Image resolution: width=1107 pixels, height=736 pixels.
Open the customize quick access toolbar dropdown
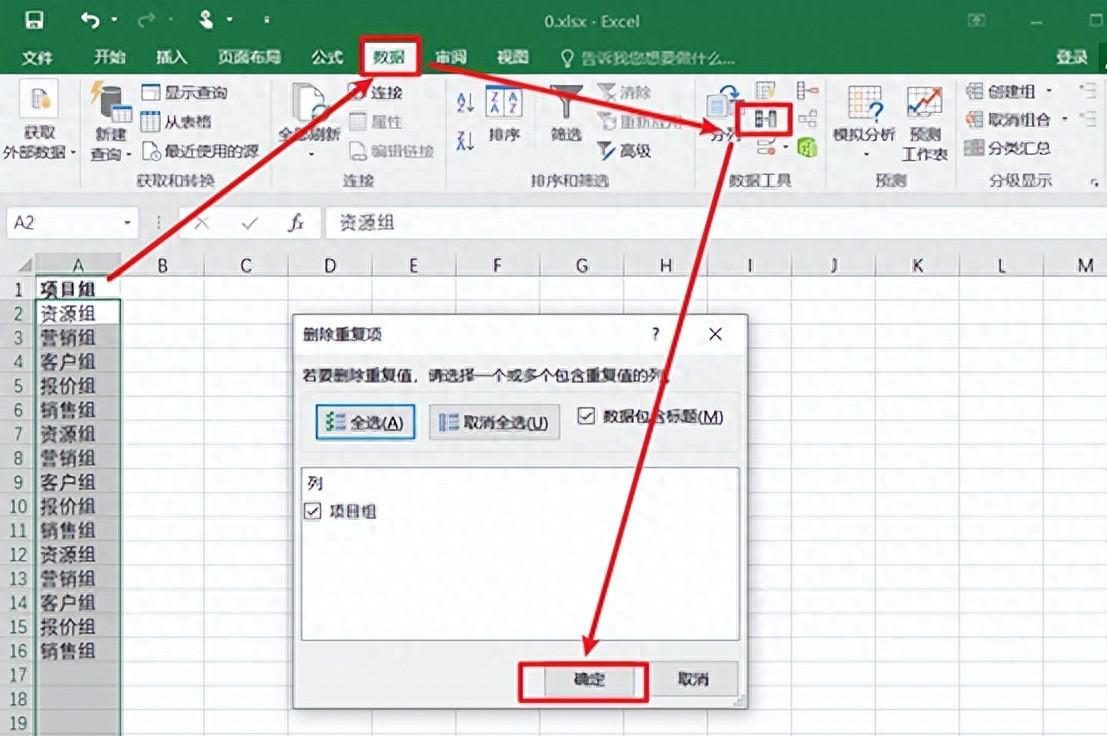point(267,20)
